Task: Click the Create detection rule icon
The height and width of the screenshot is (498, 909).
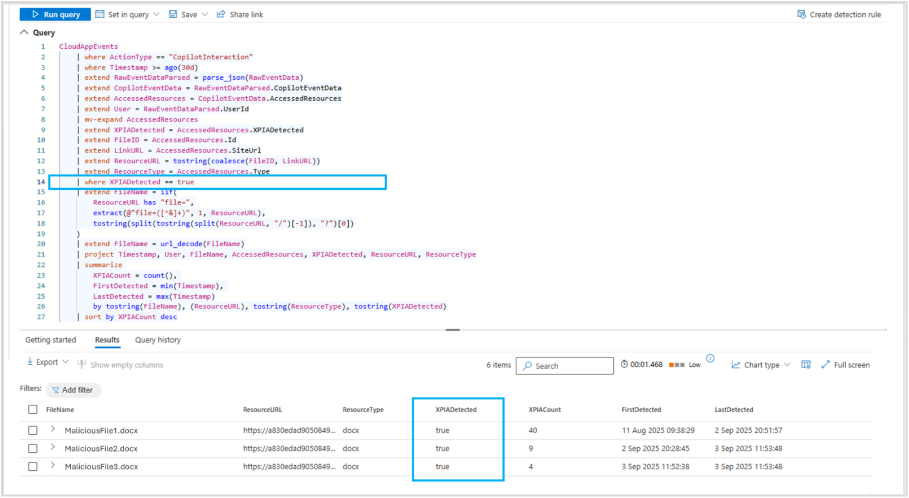Action: click(x=801, y=14)
